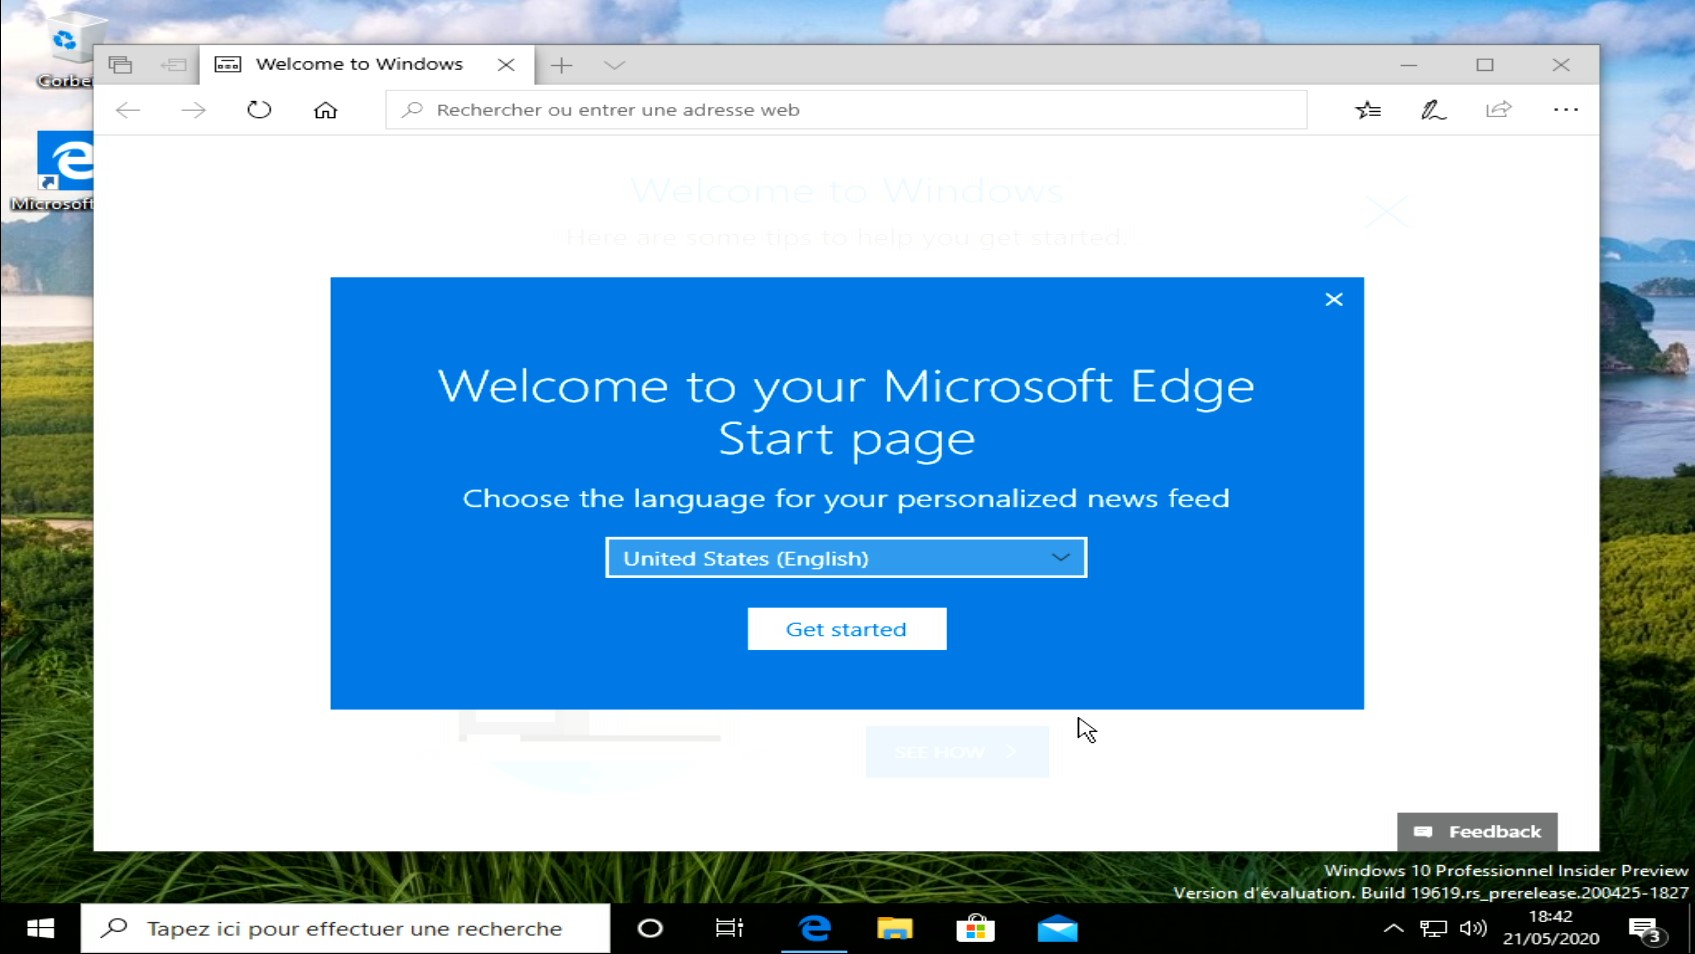Click the Feedback button
The image size is (1695, 954).
[1477, 832]
